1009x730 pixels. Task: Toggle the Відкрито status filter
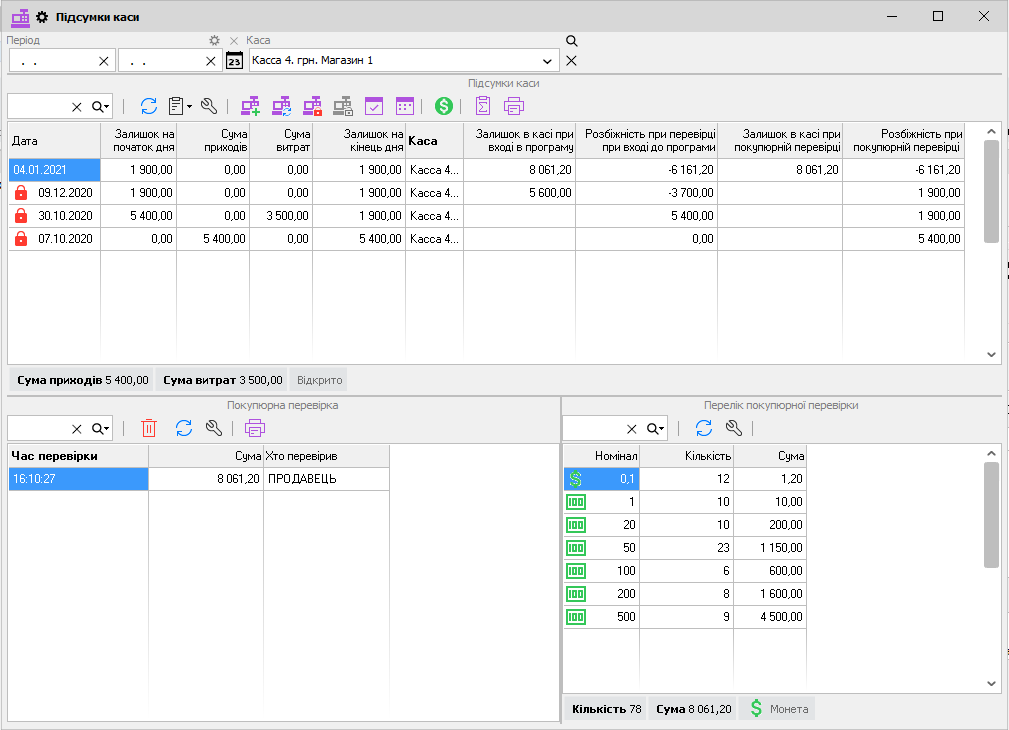[x=318, y=380]
